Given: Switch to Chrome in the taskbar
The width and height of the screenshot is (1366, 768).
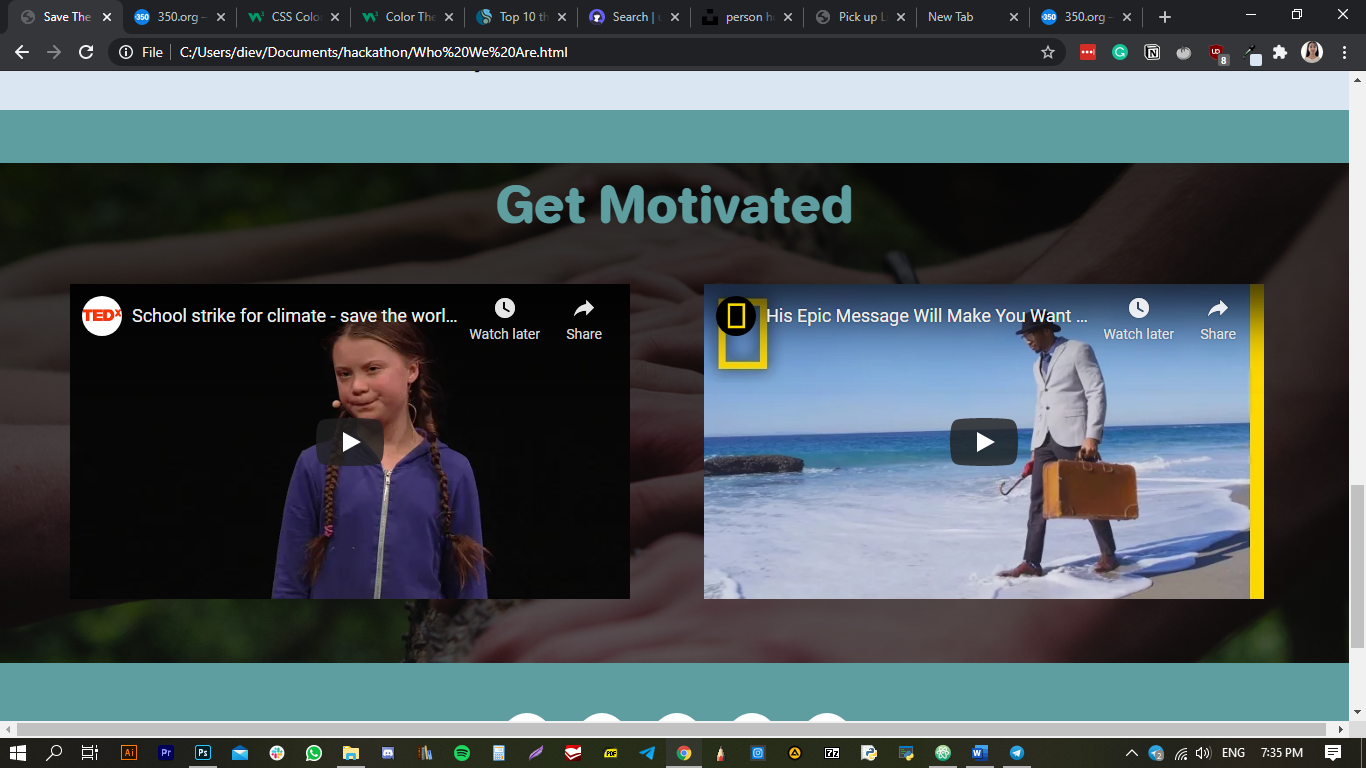Looking at the screenshot, I should click(x=684, y=753).
